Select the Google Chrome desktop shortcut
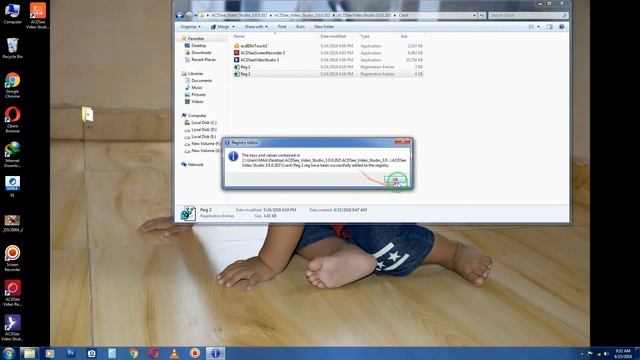 coord(12,85)
